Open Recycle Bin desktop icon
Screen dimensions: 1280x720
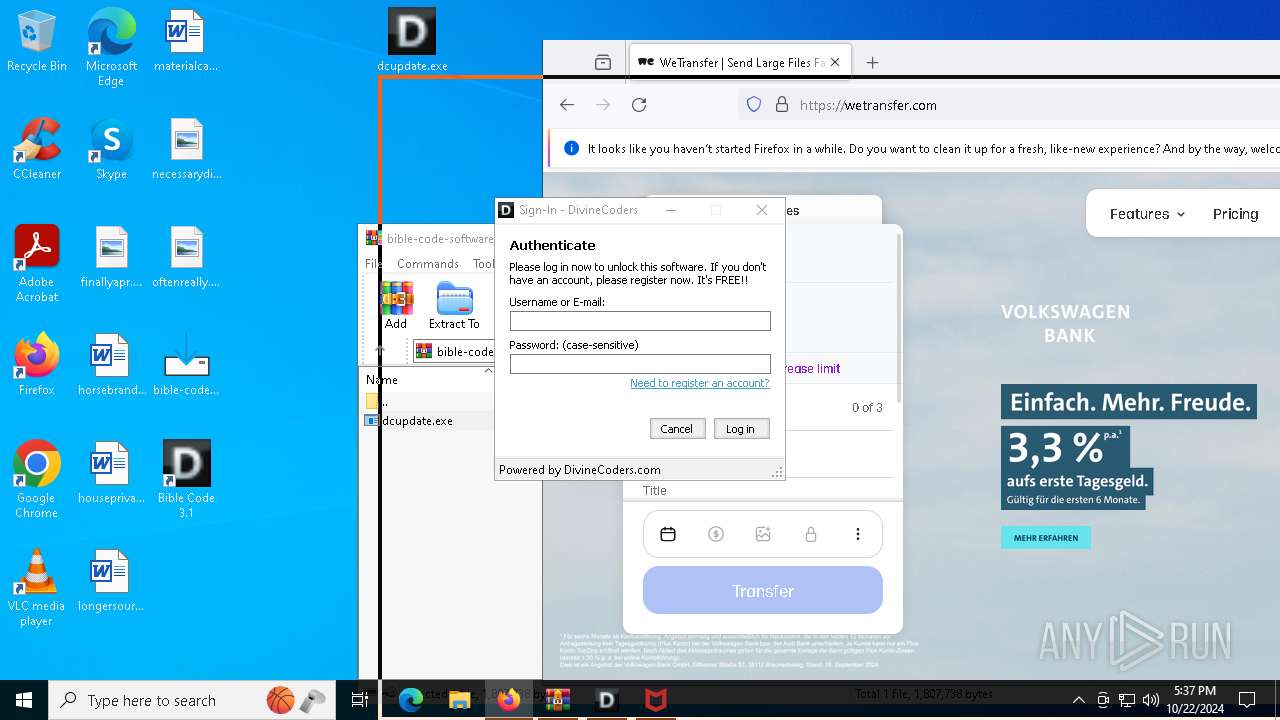pos(37,42)
